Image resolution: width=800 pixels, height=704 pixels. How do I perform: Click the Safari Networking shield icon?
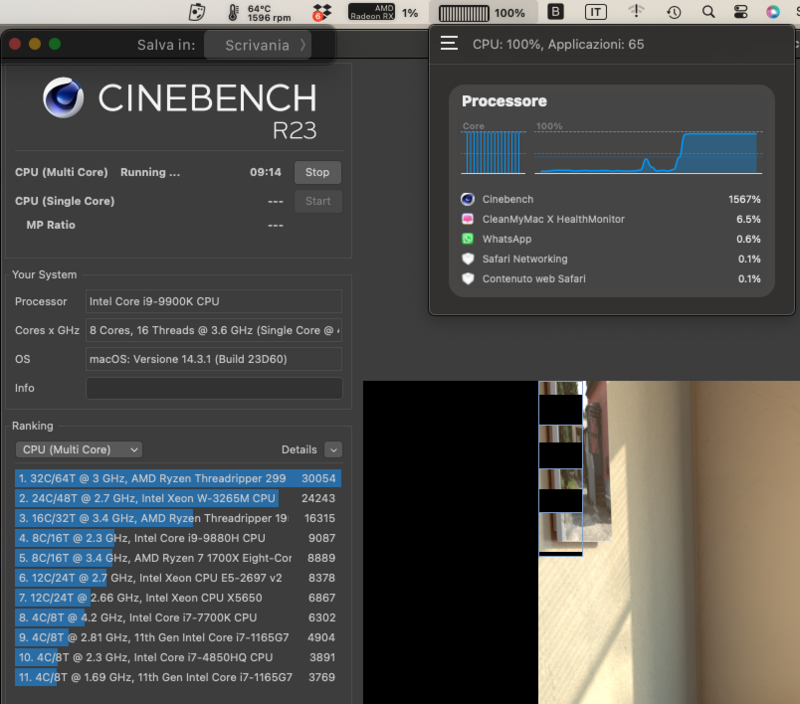[x=468, y=259]
